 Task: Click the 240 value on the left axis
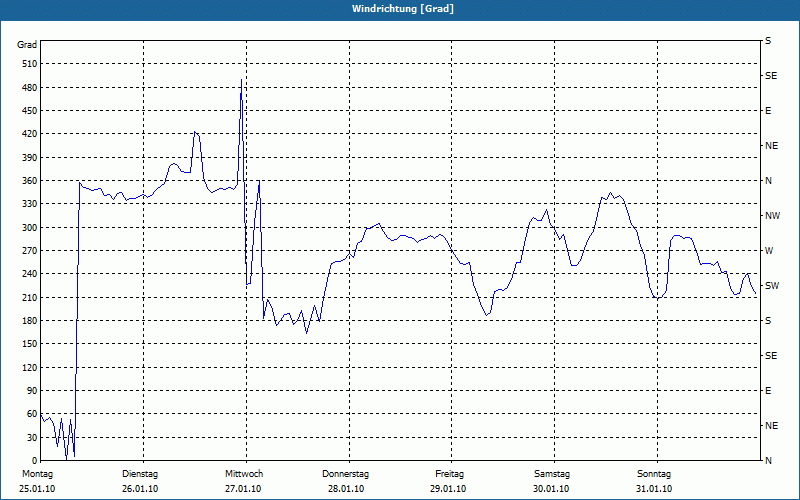[30, 274]
